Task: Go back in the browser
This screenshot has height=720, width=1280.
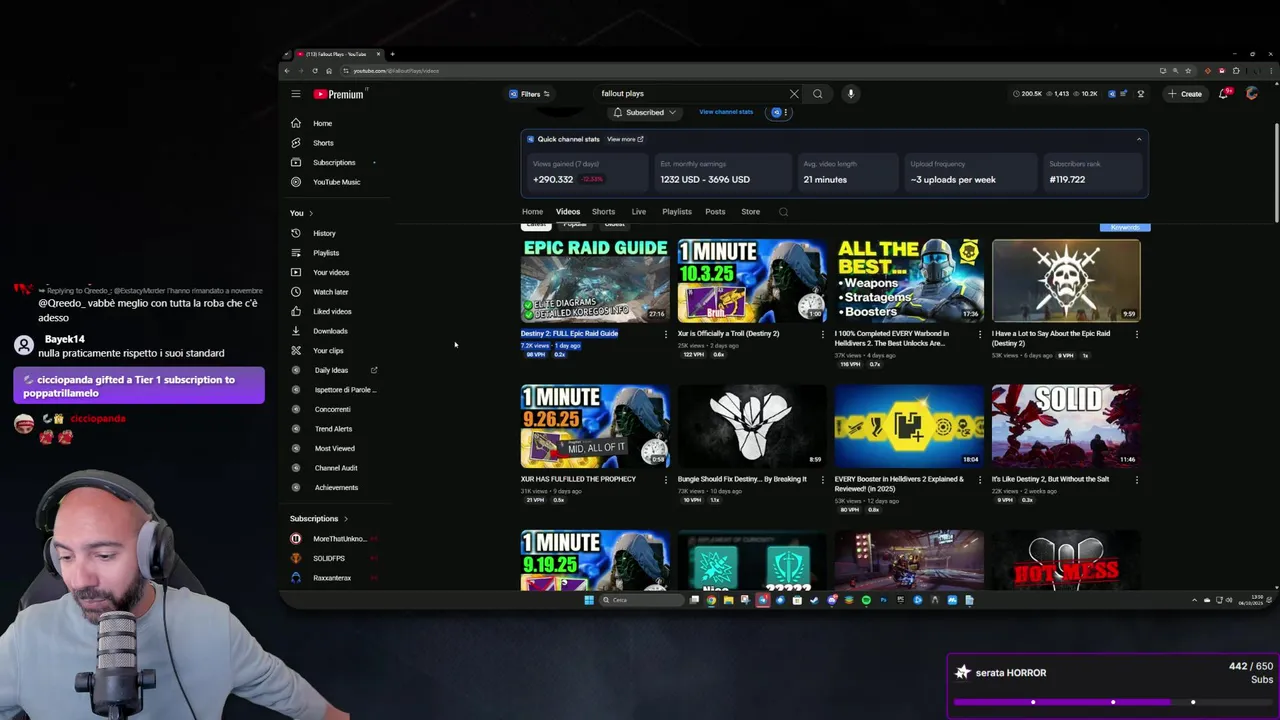Action: 287,71
